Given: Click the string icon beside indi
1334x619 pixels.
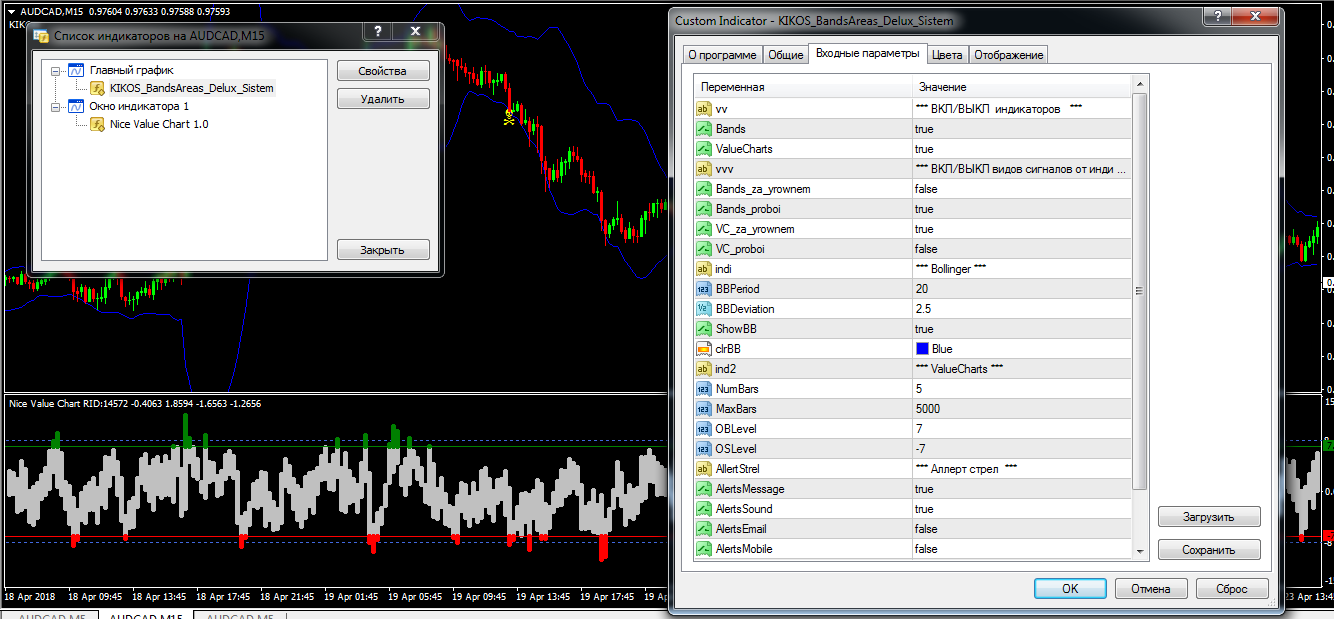Looking at the screenshot, I should (x=703, y=269).
